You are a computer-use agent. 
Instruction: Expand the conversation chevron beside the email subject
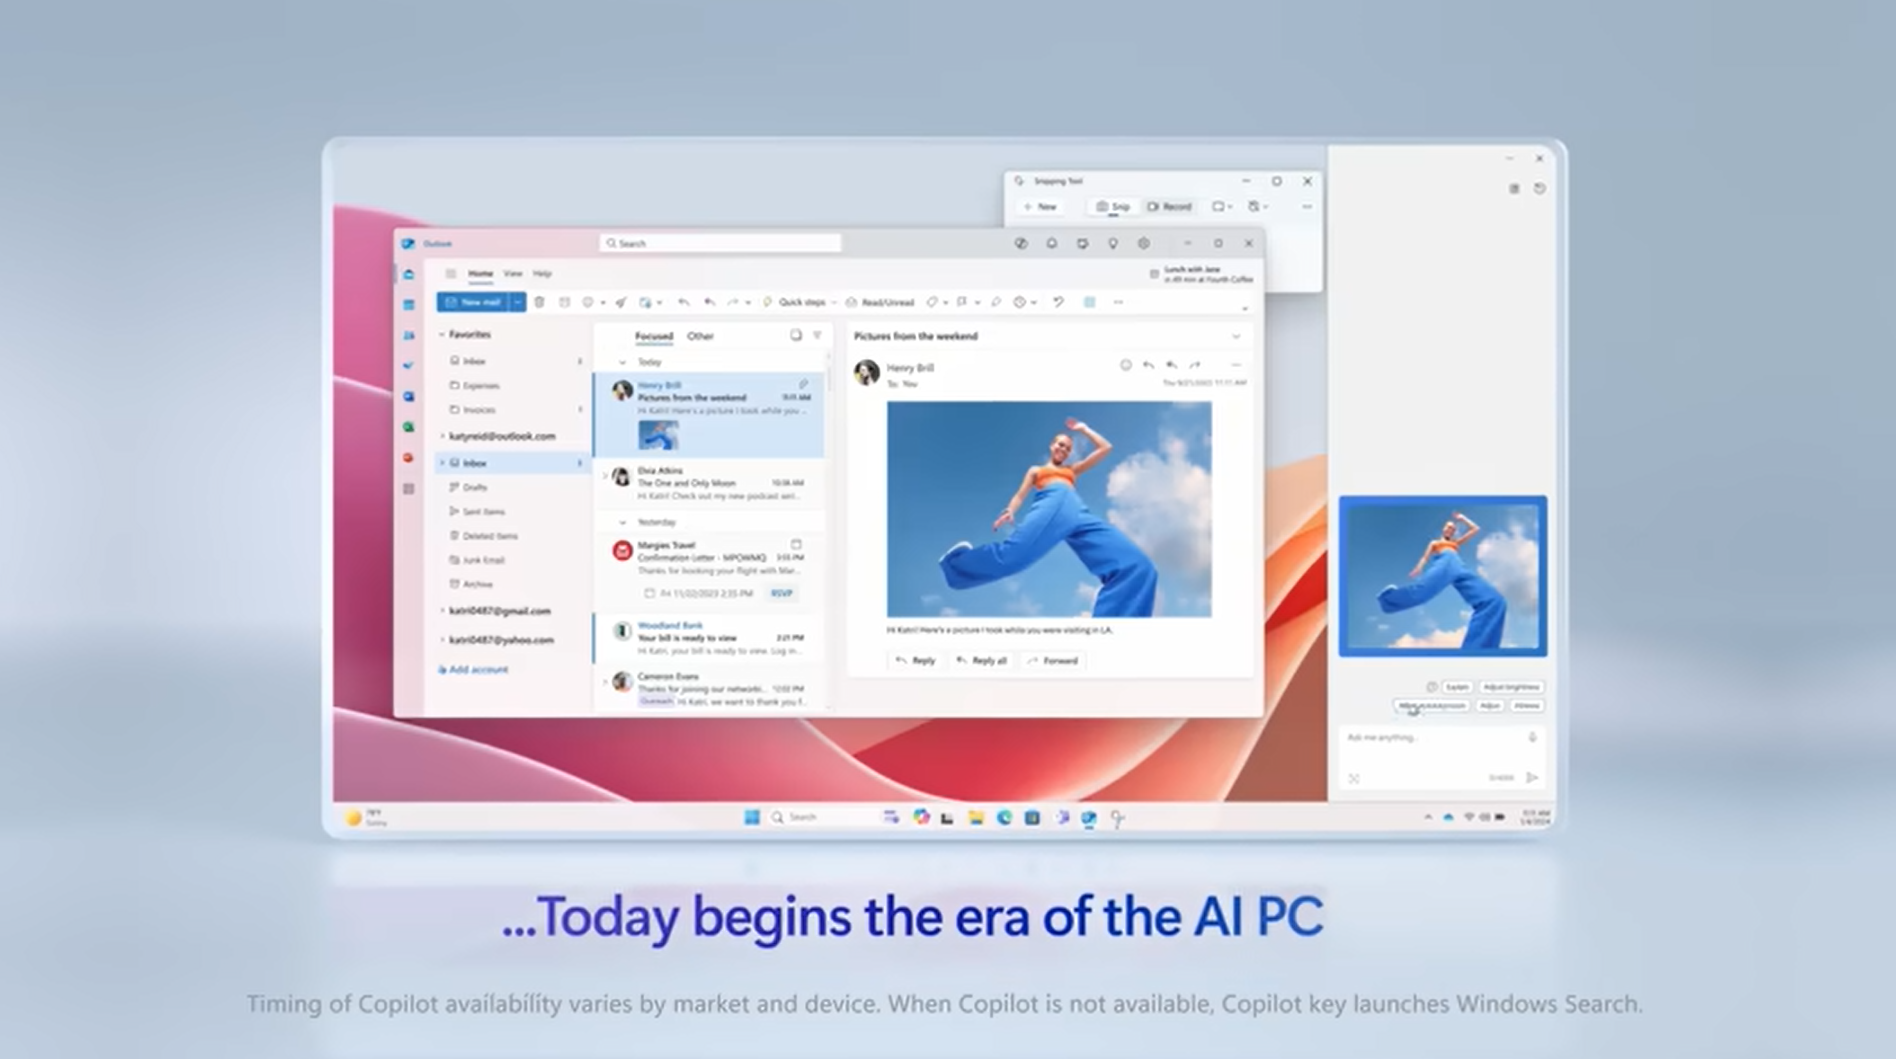1236,336
